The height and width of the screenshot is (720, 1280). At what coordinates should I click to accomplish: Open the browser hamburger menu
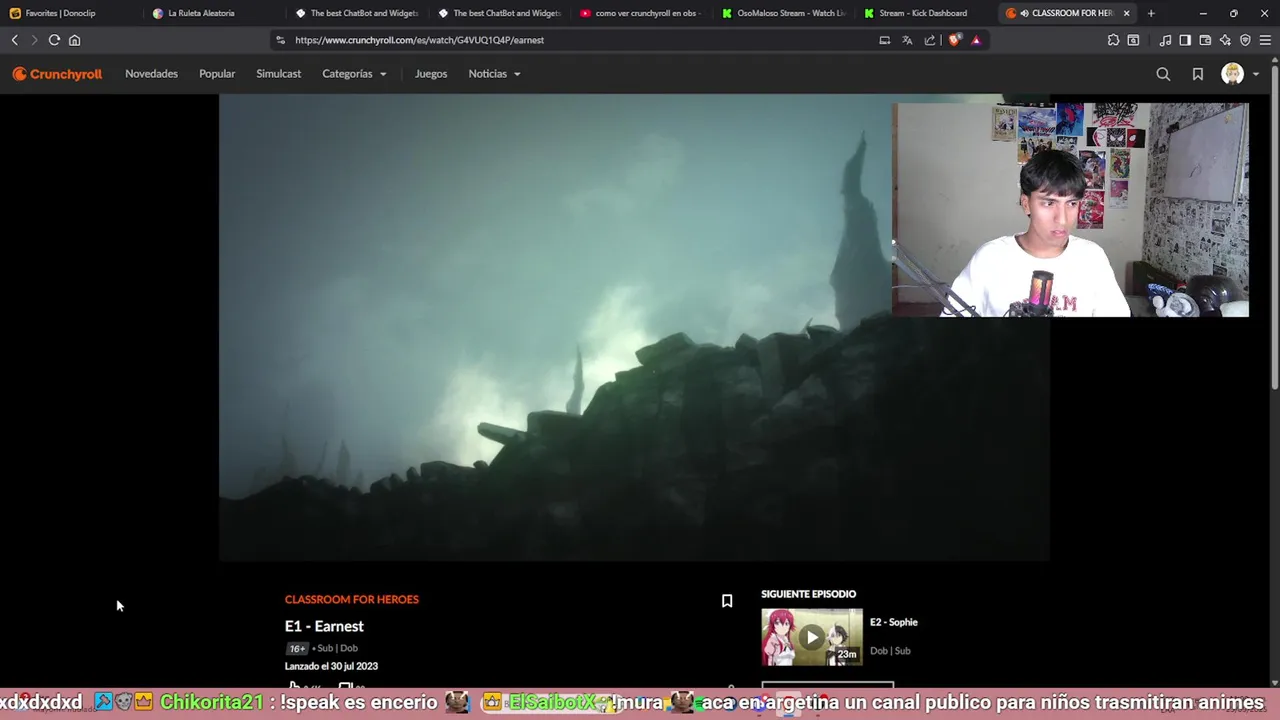[1265, 40]
